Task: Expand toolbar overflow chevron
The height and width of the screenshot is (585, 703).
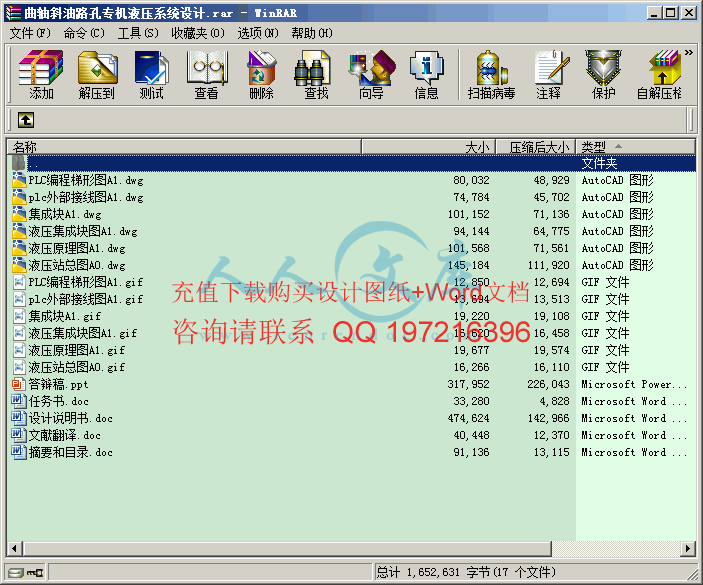Action: pos(689,53)
